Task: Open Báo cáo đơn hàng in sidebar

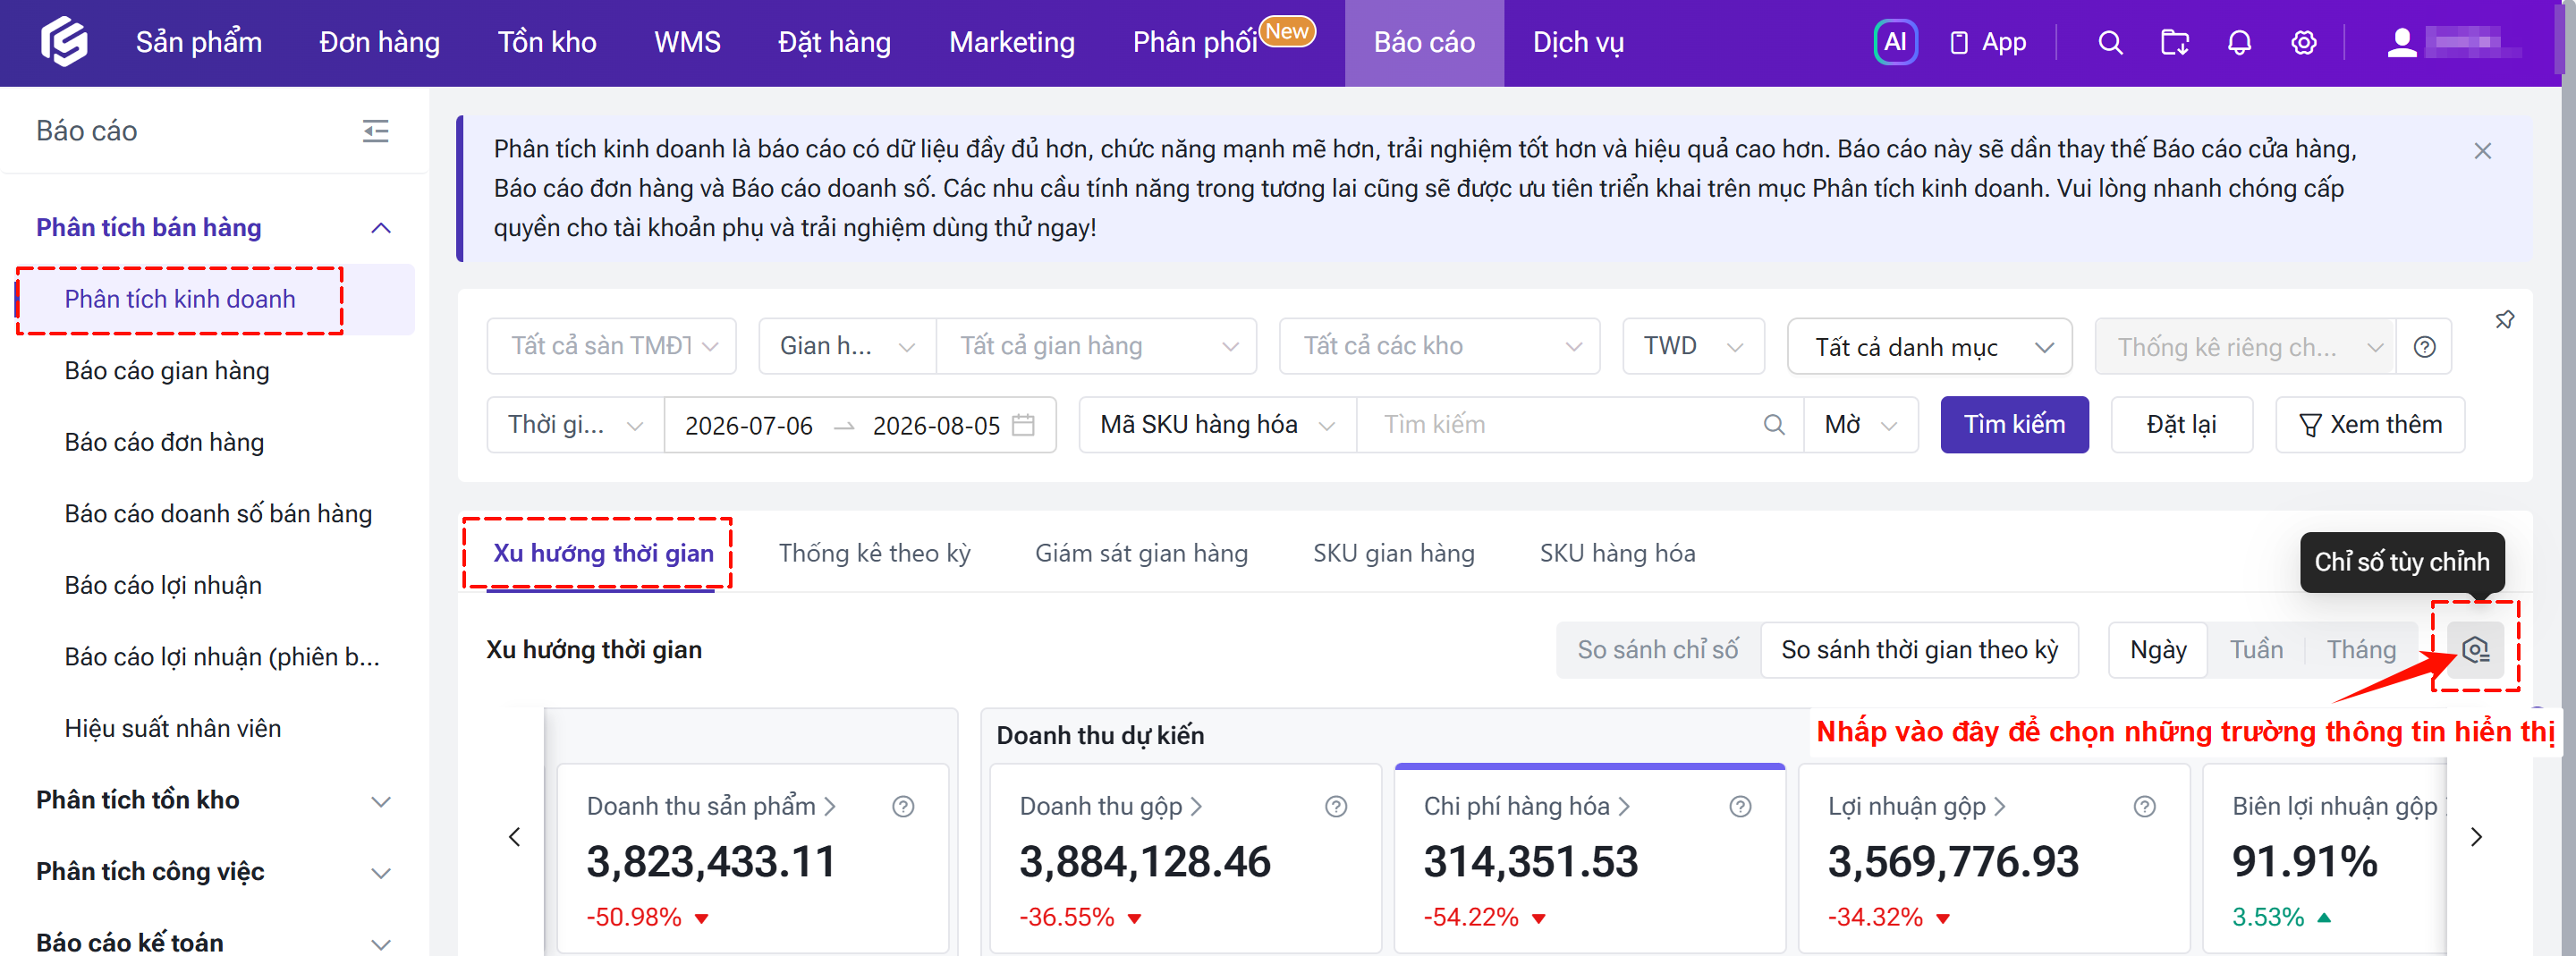Action: 164,442
